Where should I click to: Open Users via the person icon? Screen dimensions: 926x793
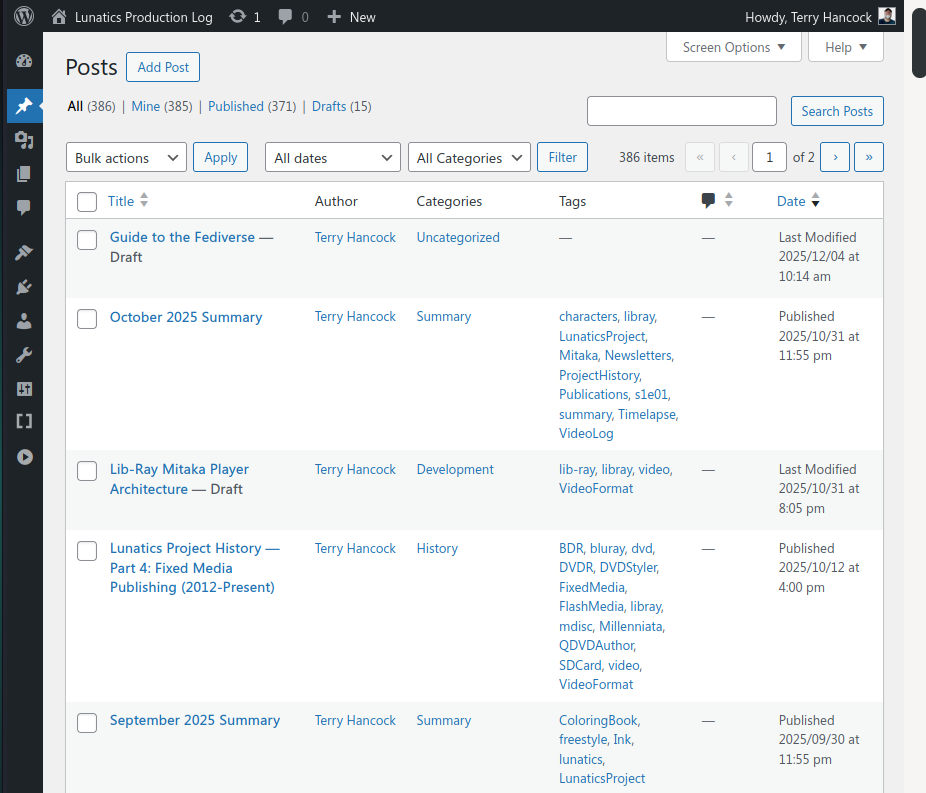click(x=24, y=321)
